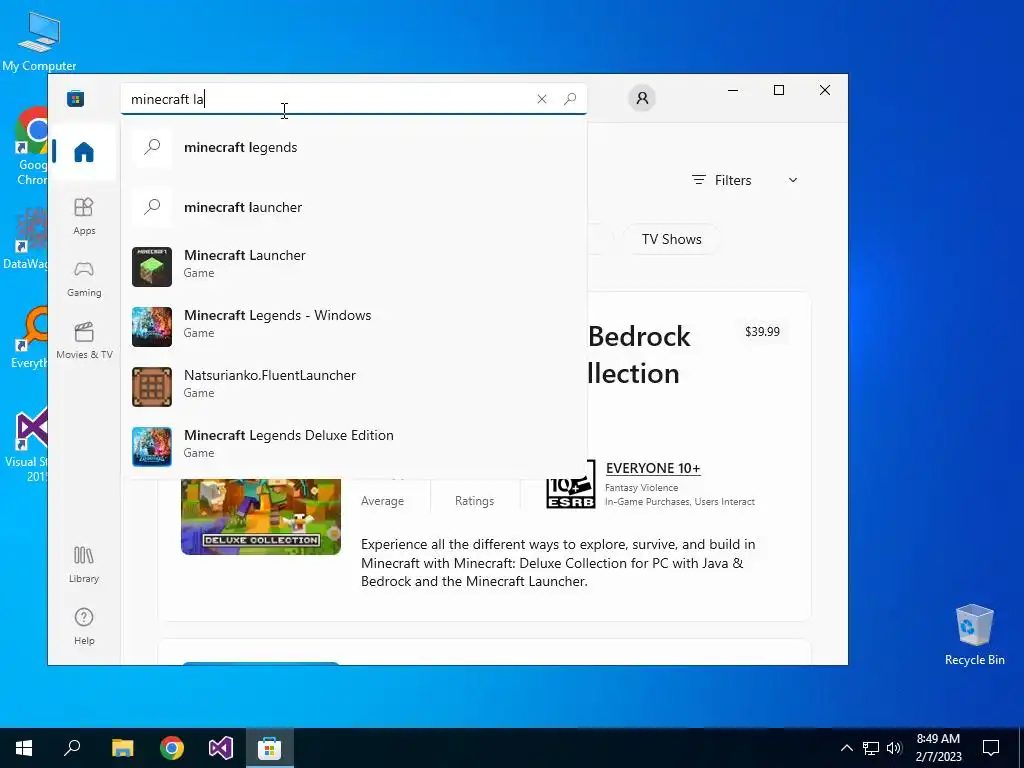Select the Minecraft Legends - Windows icon
The width and height of the screenshot is (1024, 768).
(152, 327)
